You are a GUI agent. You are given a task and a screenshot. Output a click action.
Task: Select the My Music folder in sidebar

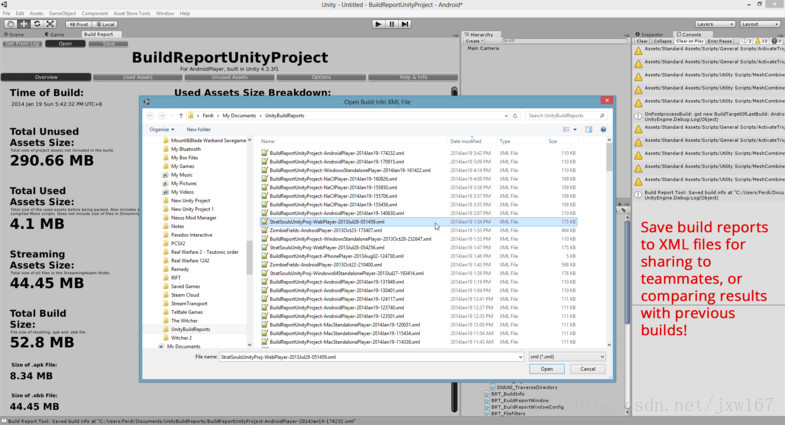click(181, 175)
